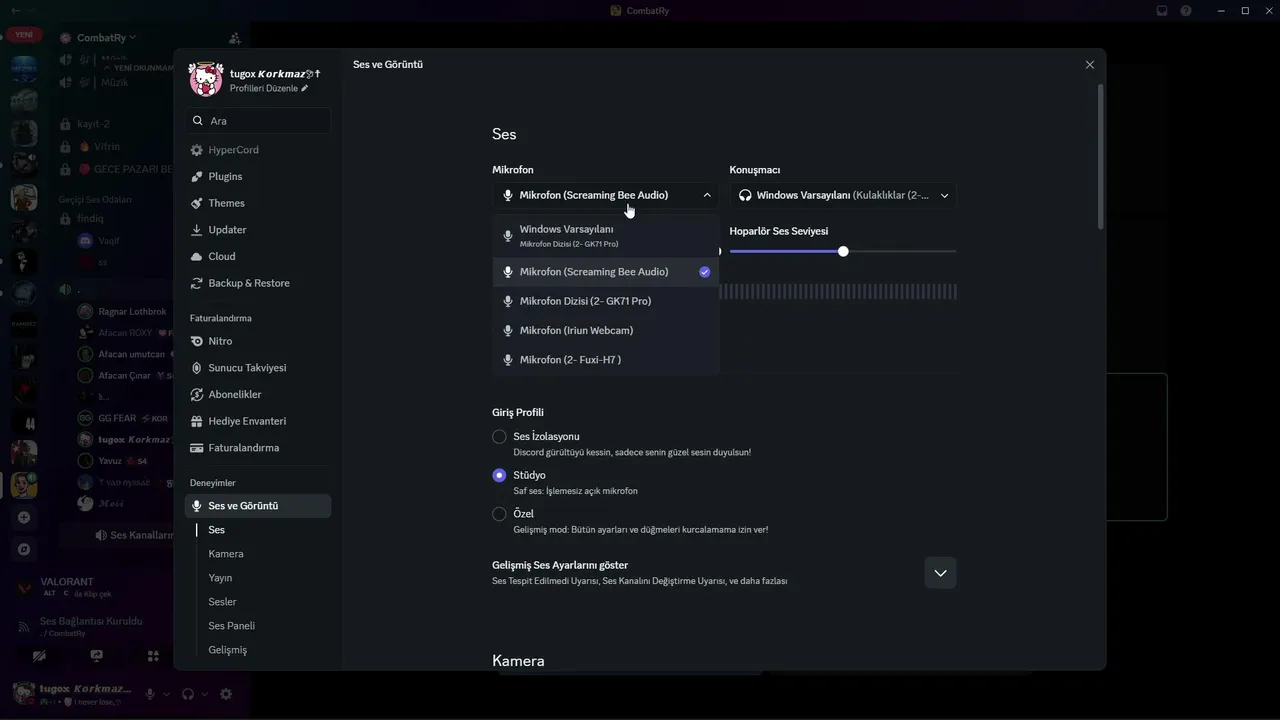
Task: Open the Kamera sub-tab in the sidebar
Action: click(x=226, y=554)
